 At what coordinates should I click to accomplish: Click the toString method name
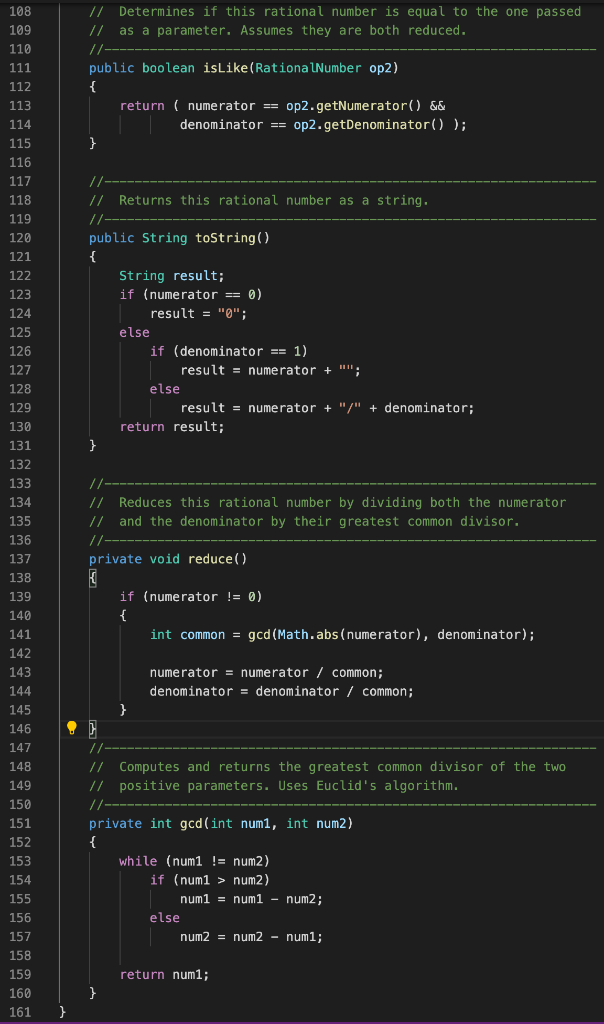click(x=226, y=238)
